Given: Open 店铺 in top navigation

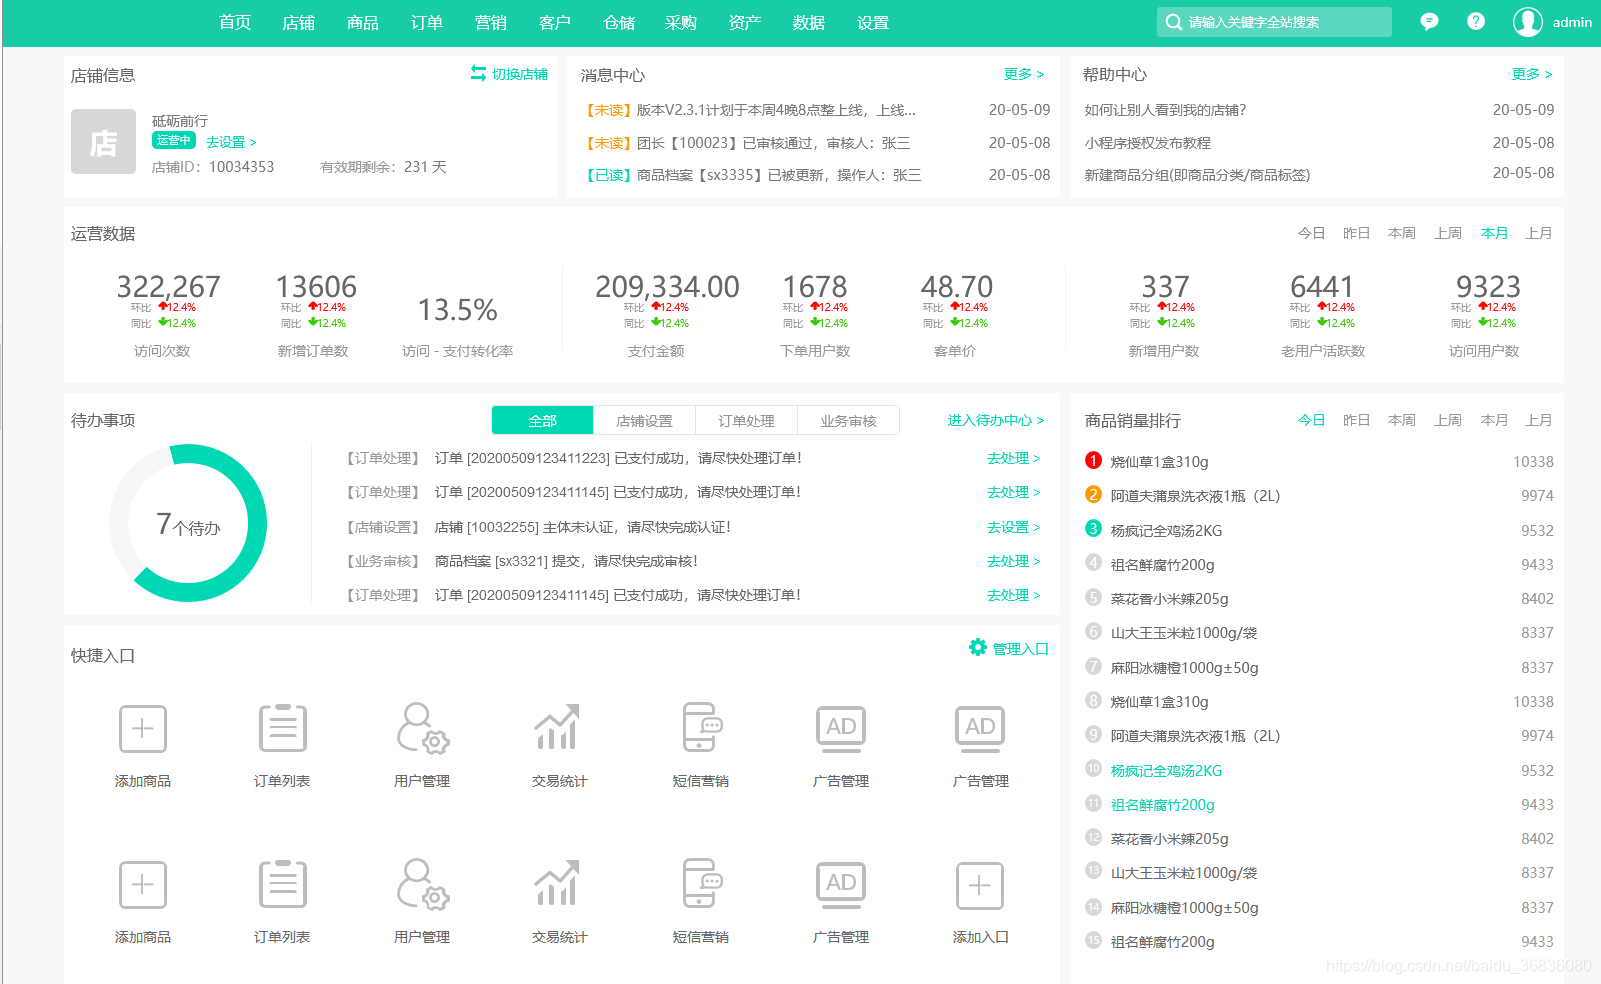Looking at the screenshot, I should click(299, 22).
